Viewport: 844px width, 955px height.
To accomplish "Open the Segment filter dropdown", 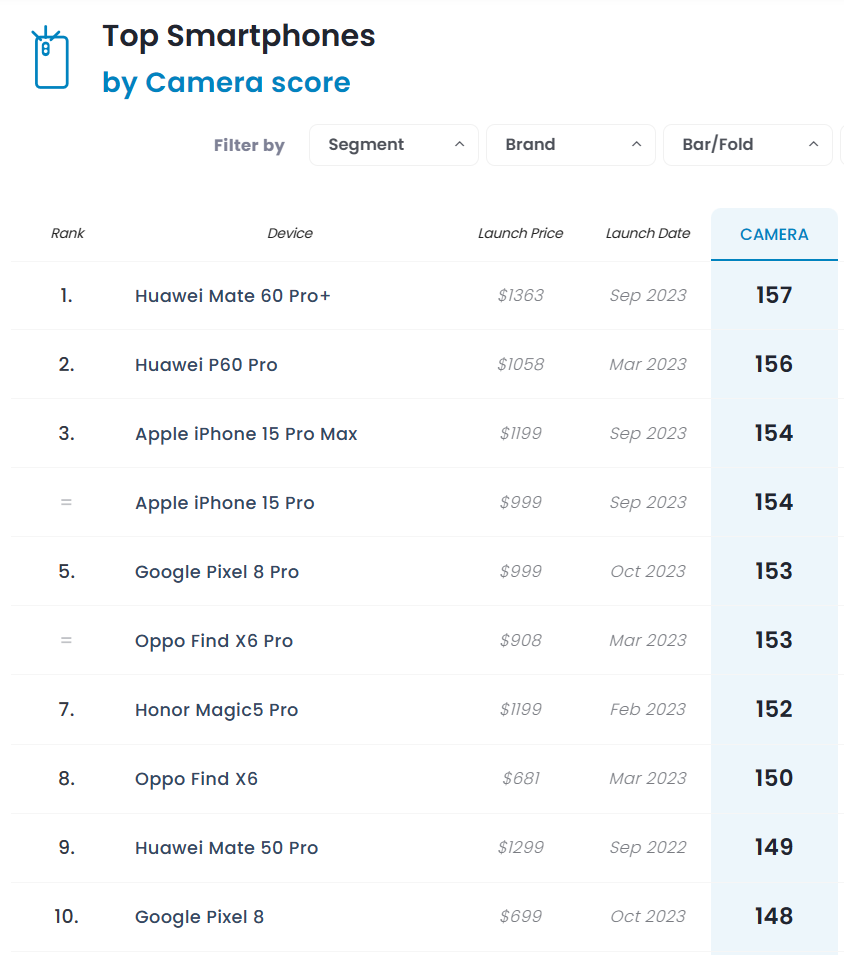I will (x=393, y=145).
